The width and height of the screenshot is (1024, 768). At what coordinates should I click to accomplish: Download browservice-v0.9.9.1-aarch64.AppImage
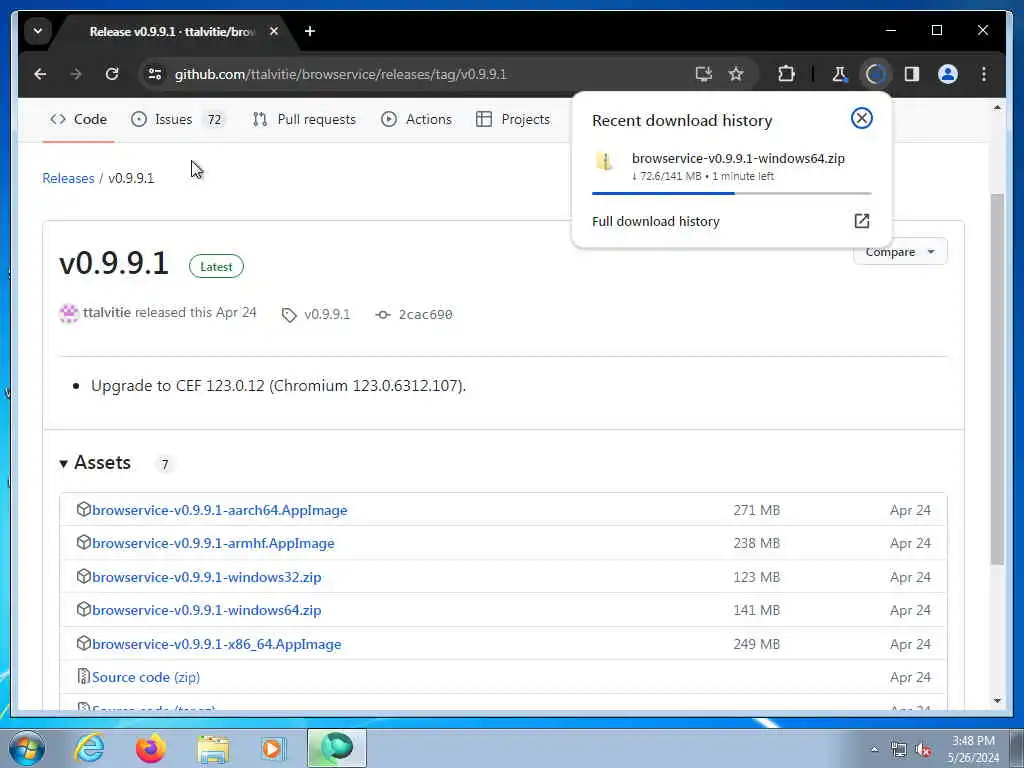[x=219, y=510]
